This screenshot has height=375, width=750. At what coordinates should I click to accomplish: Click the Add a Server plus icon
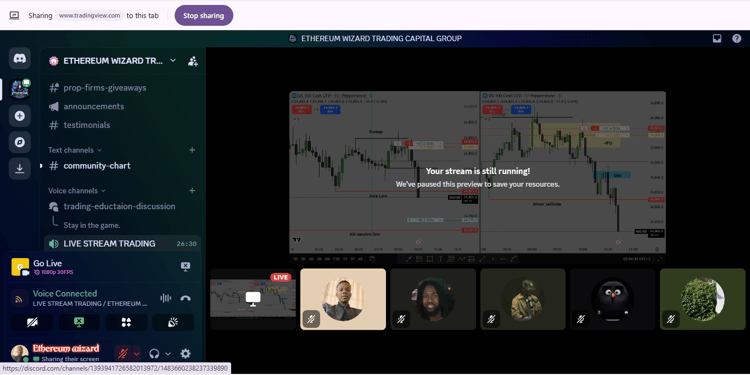point(20,116)
